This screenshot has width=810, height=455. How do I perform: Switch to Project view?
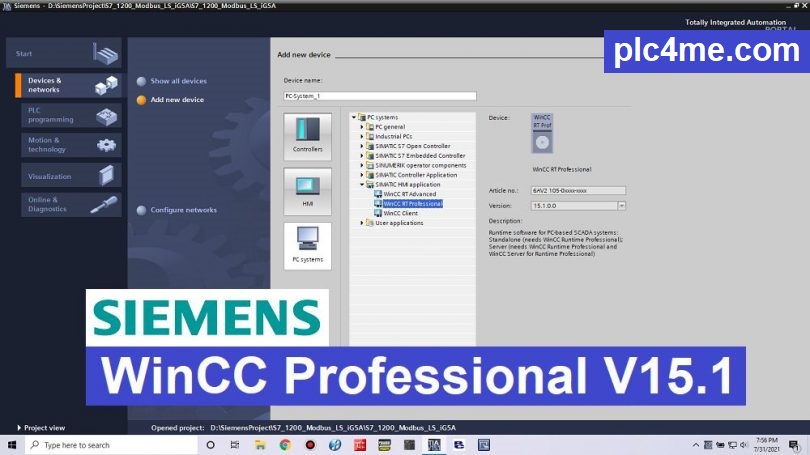tap(43, 428)
